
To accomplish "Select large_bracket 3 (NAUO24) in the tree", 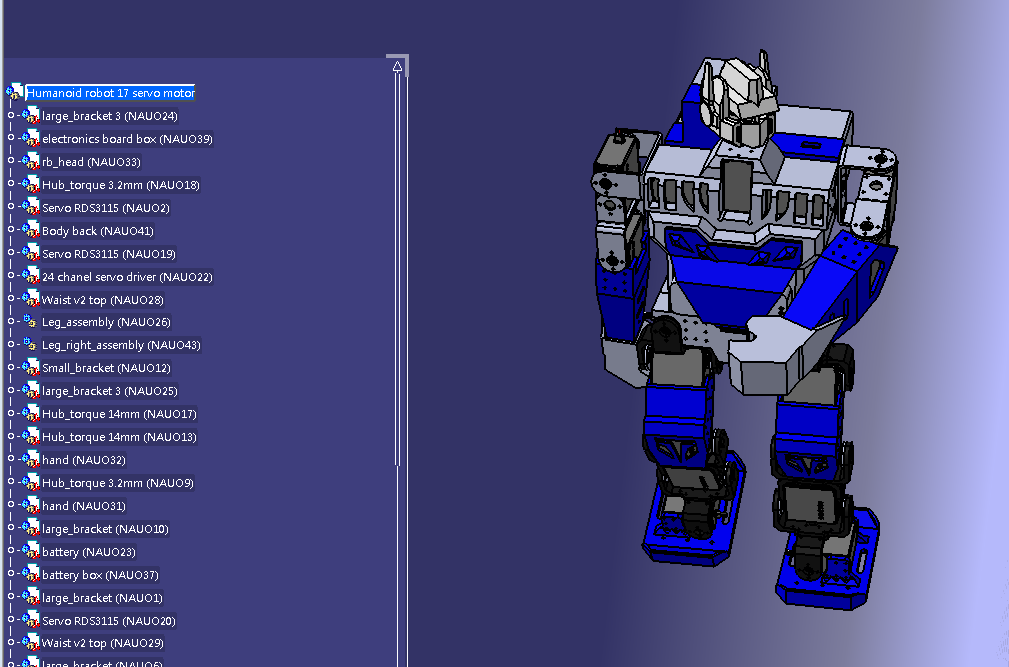I will 109,116.
